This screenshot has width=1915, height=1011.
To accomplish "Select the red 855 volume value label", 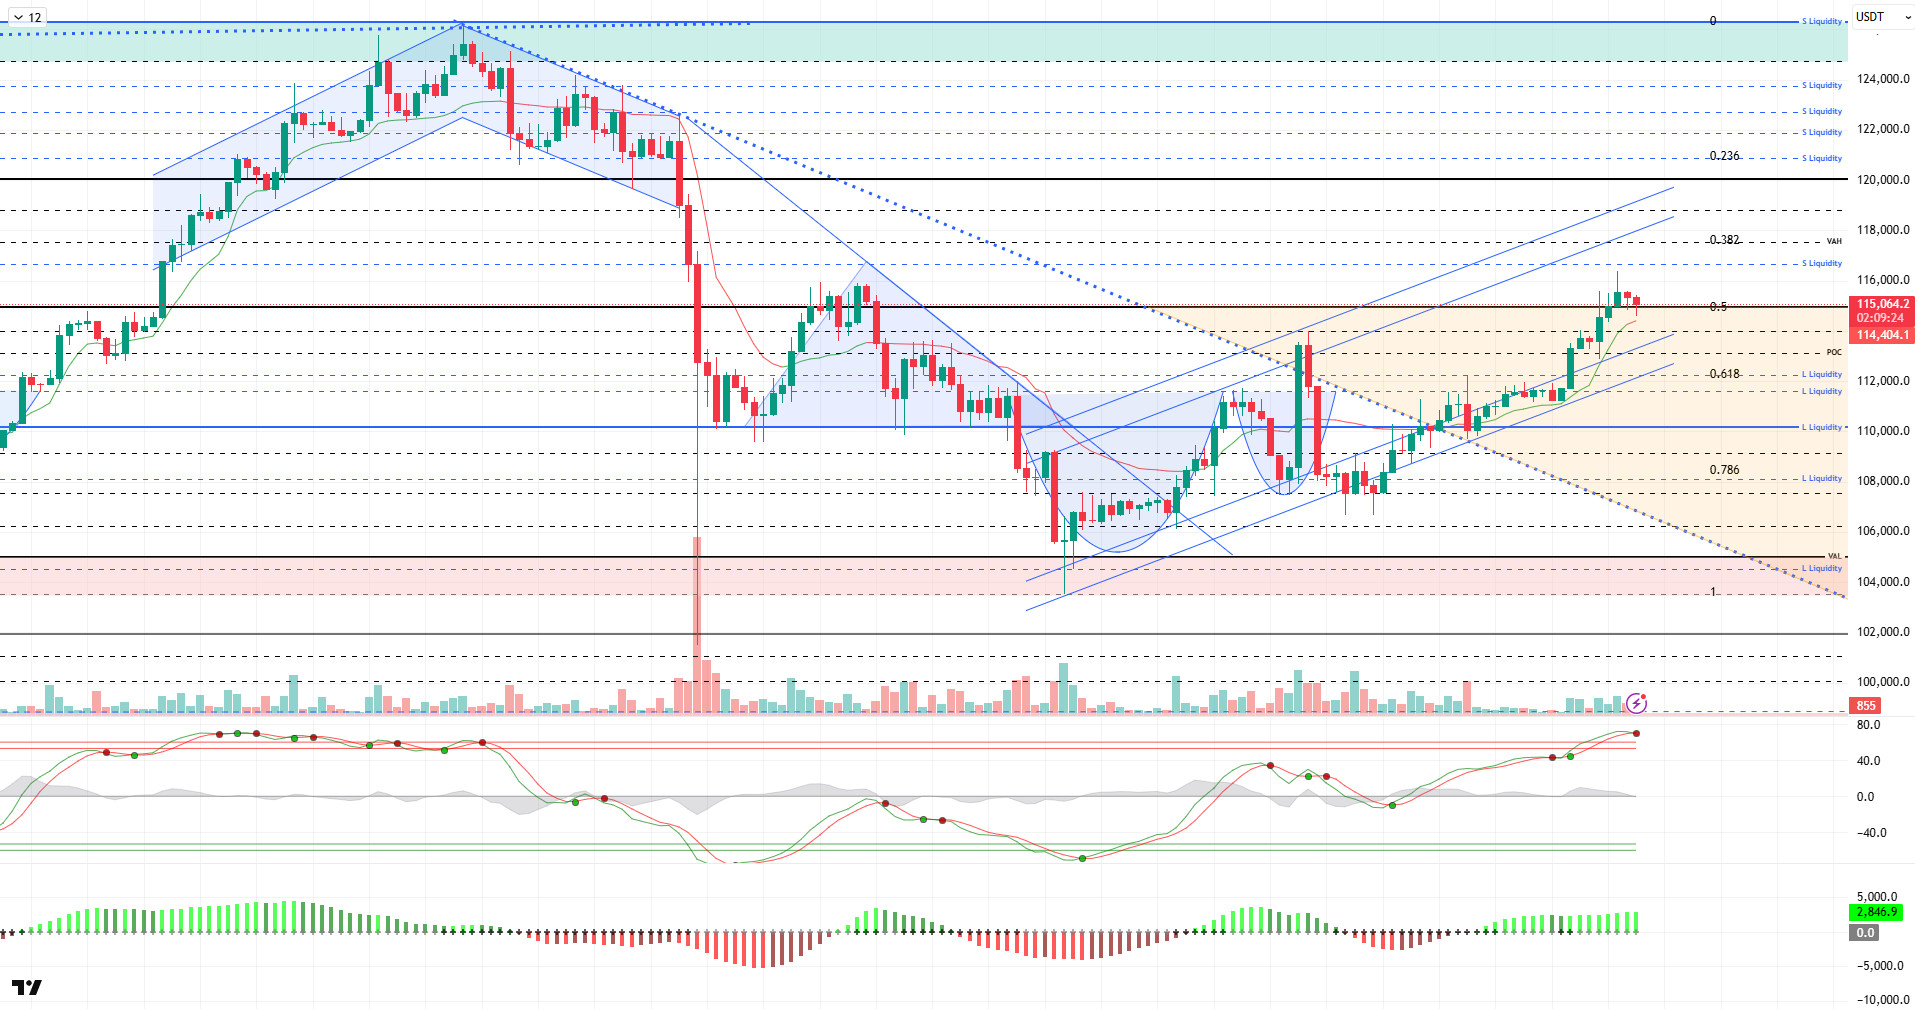I will (1866, 706).
